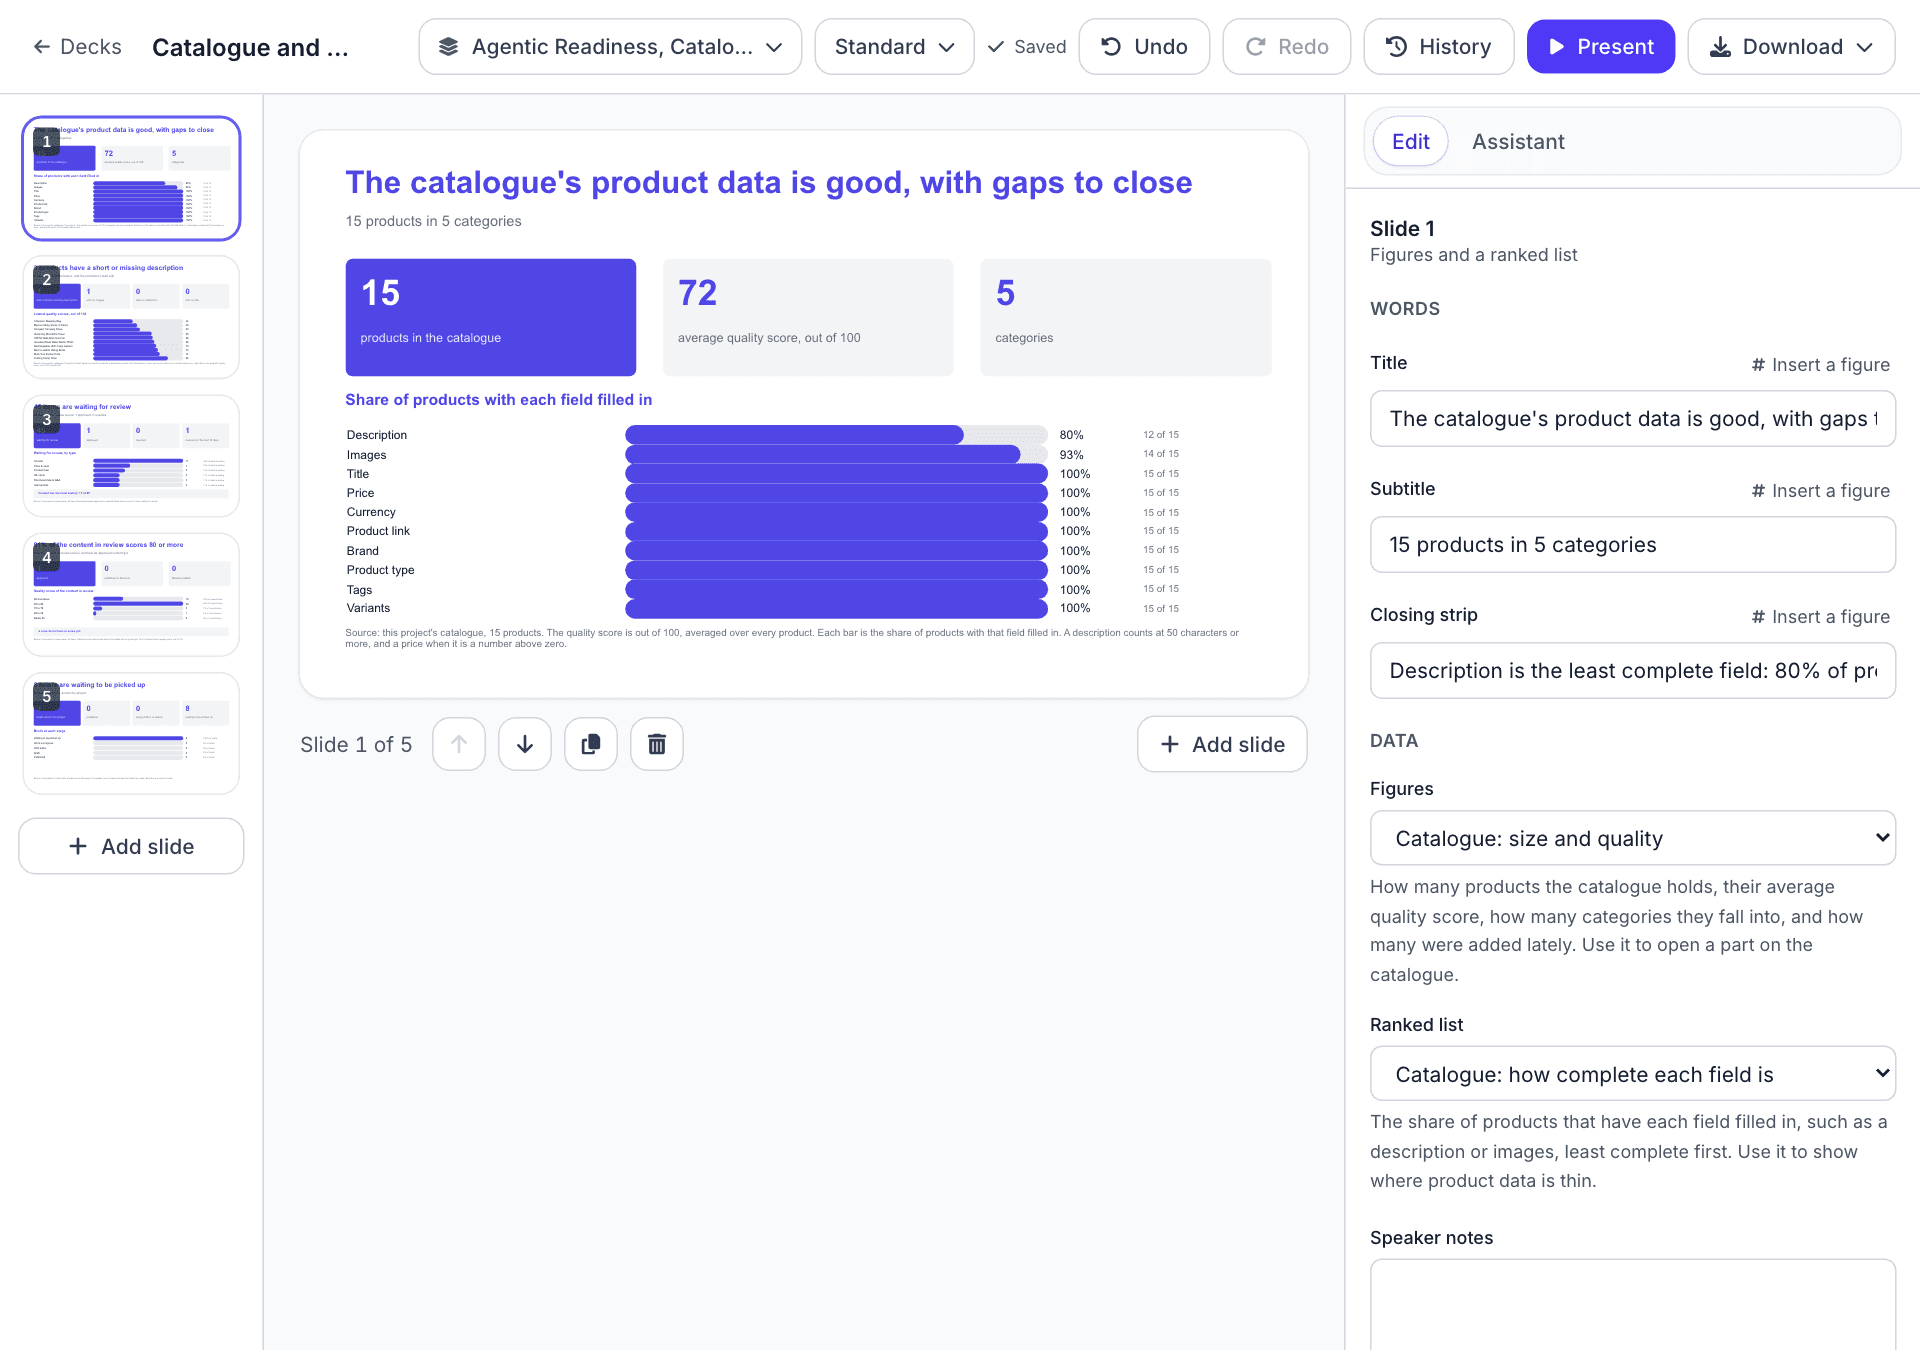The width and height of the screenshot is (1920, 1350).
Task: Click the Description bar in the chart
Action: [x=794, y=435]
